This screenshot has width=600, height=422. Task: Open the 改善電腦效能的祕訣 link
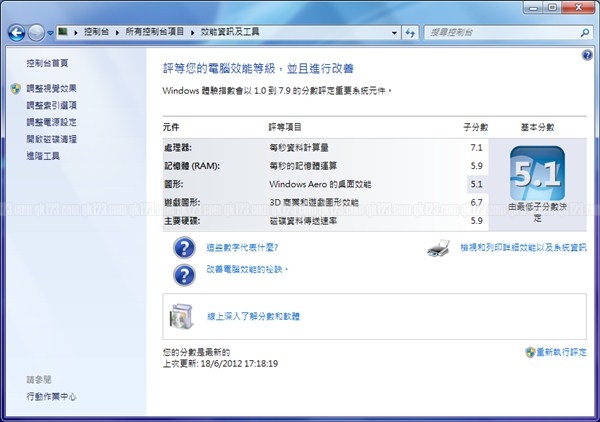[x=247, y=269]
